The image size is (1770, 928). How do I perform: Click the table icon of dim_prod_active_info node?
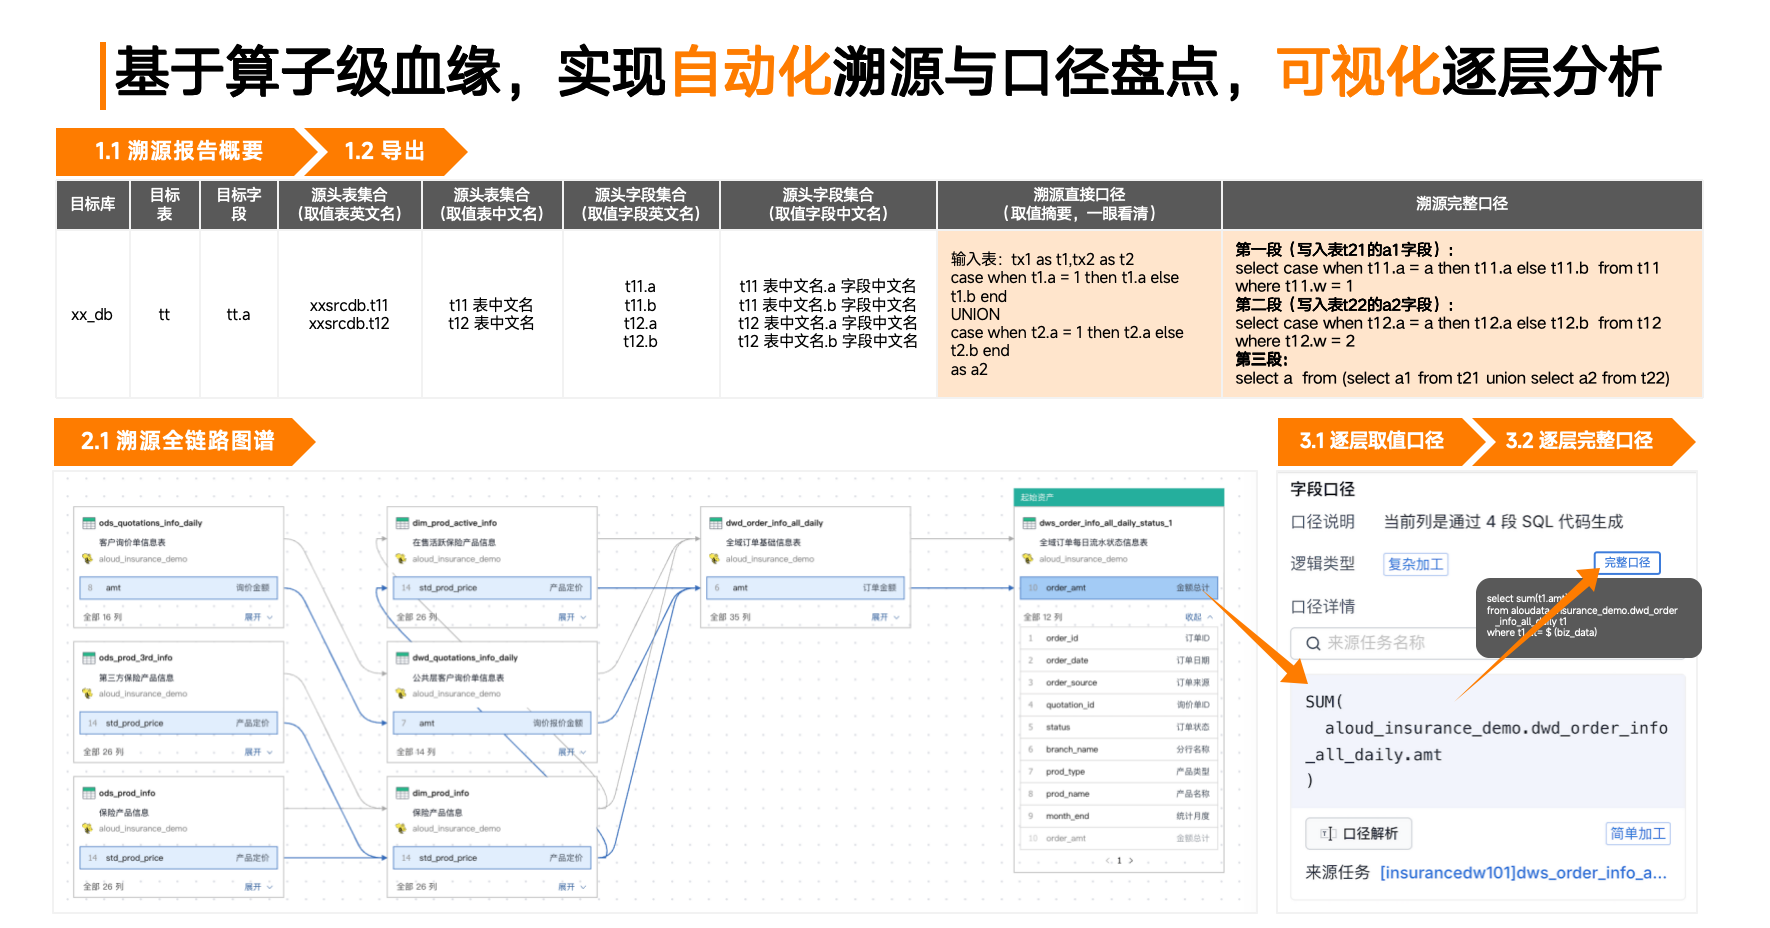click(x=402, y=523)
